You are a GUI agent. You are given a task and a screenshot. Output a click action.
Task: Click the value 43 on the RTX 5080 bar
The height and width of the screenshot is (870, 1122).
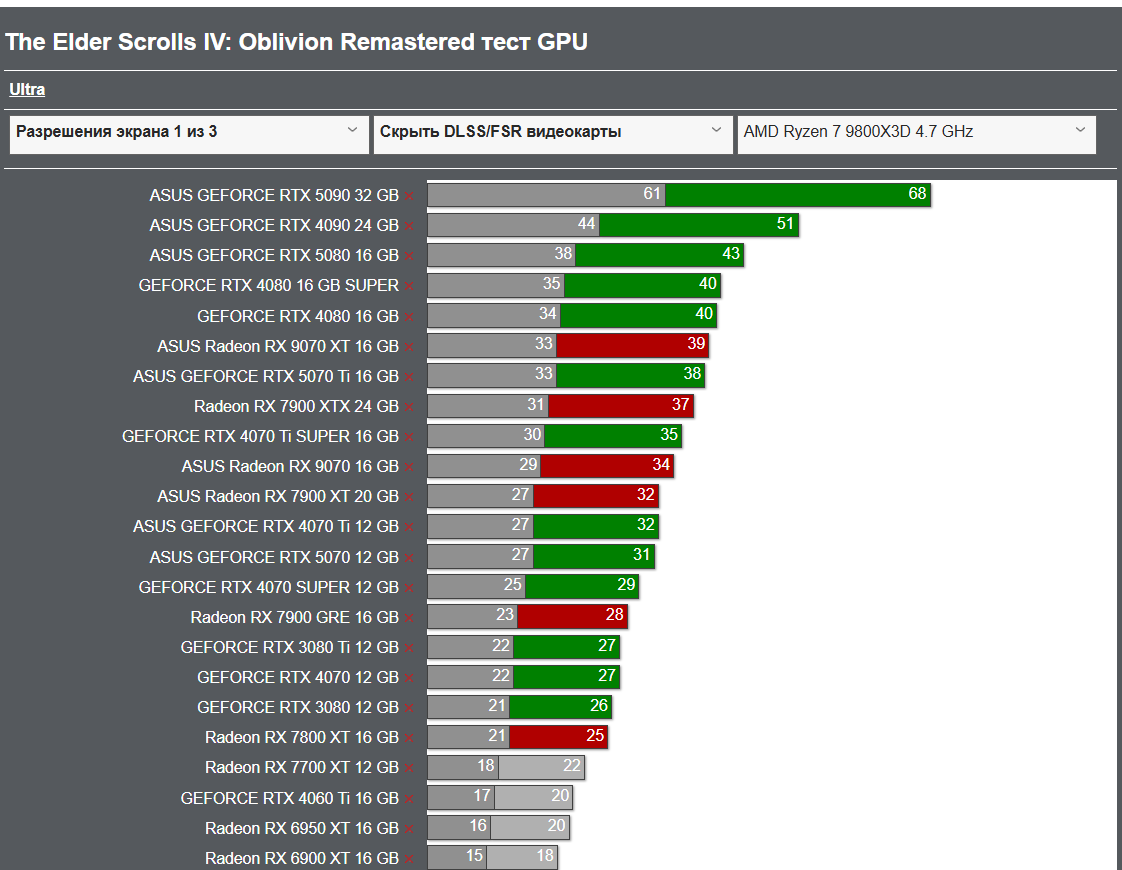(731, 253)
